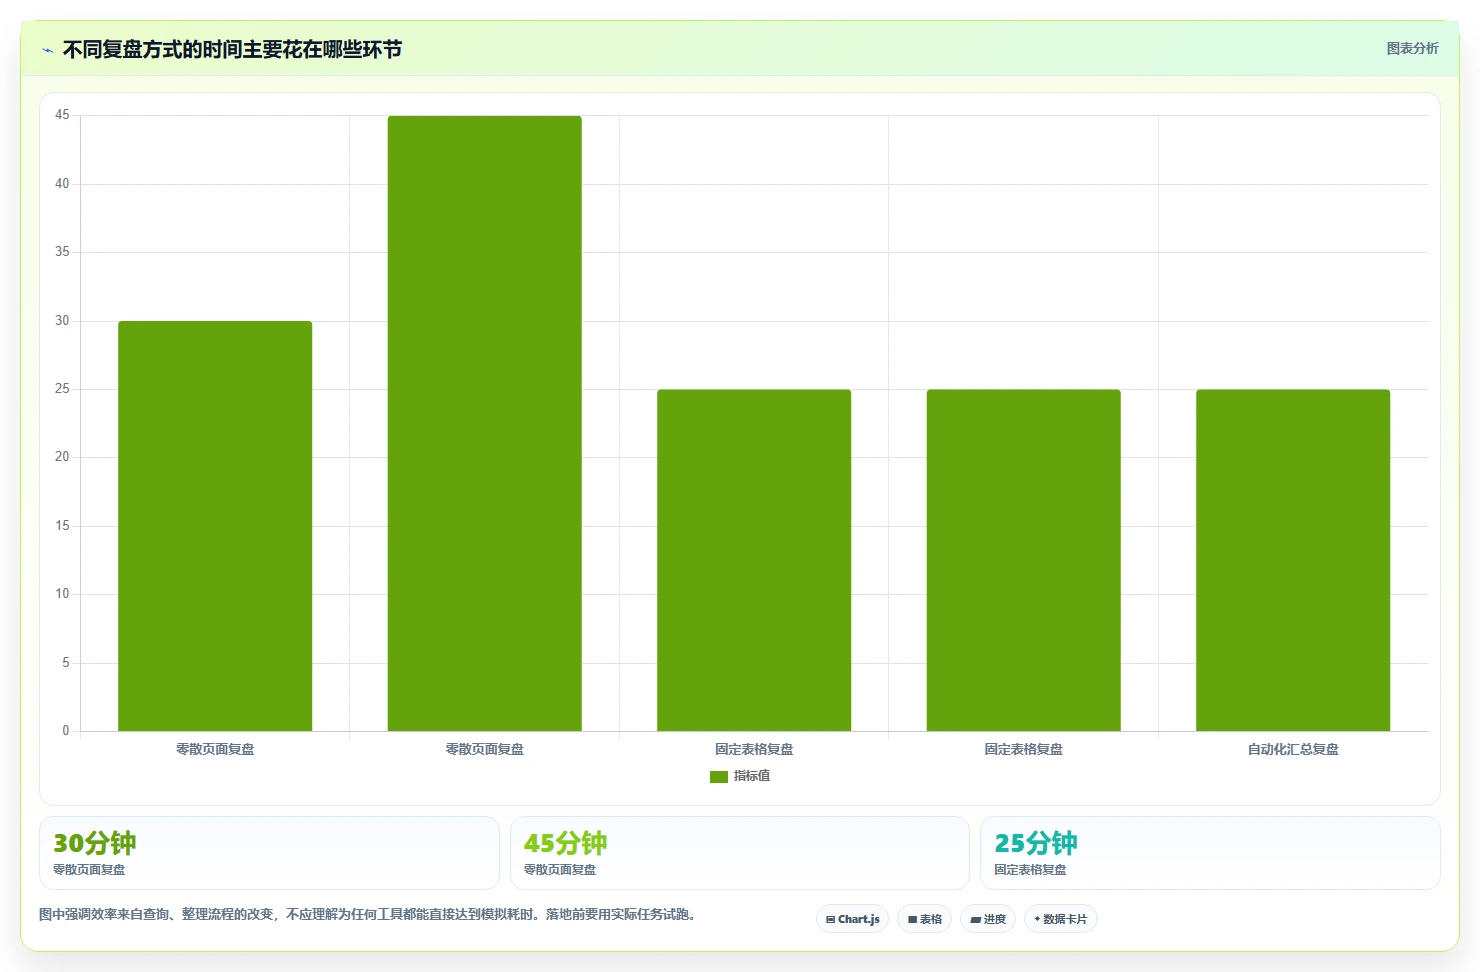Click the y-axis tick label 15
The width and height of the screenshot is (1480, 972).
(x=62, y=526)
